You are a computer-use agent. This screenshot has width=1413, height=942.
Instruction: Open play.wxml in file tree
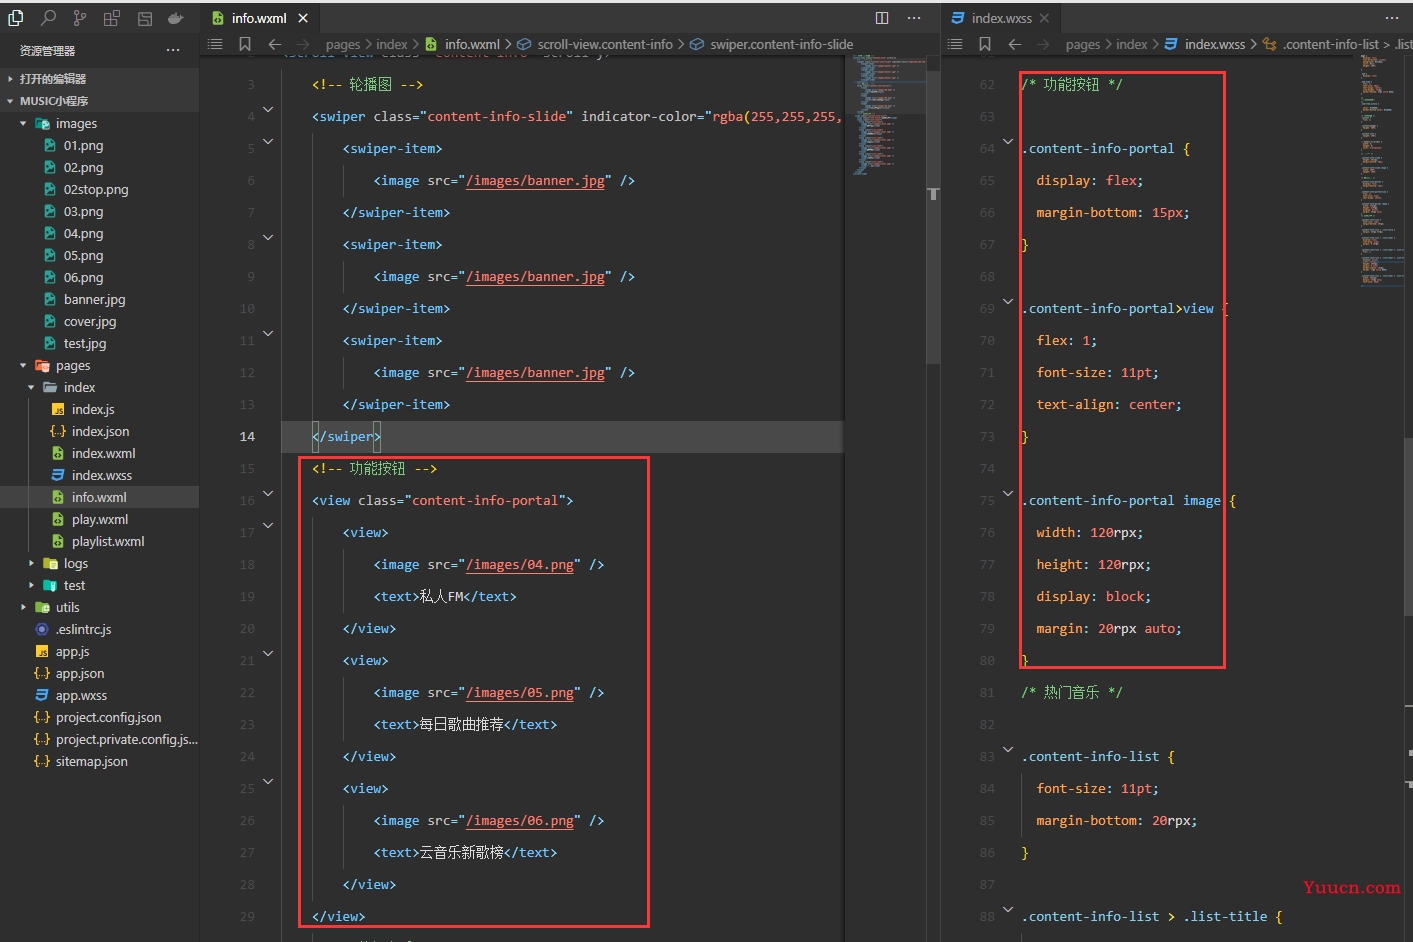100,519
